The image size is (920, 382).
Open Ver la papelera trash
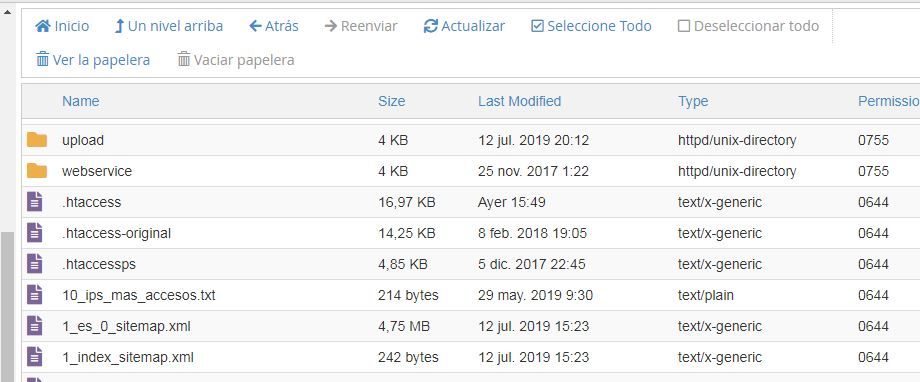click(93, 60)
